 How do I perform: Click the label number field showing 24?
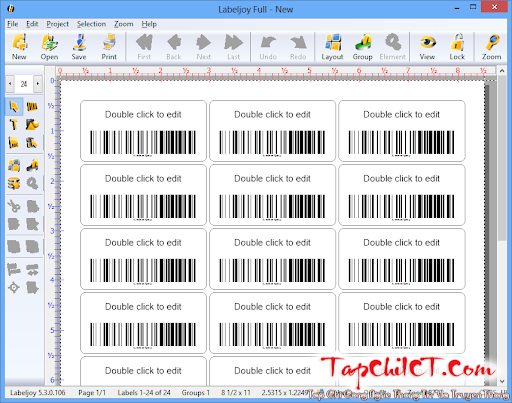24,84
